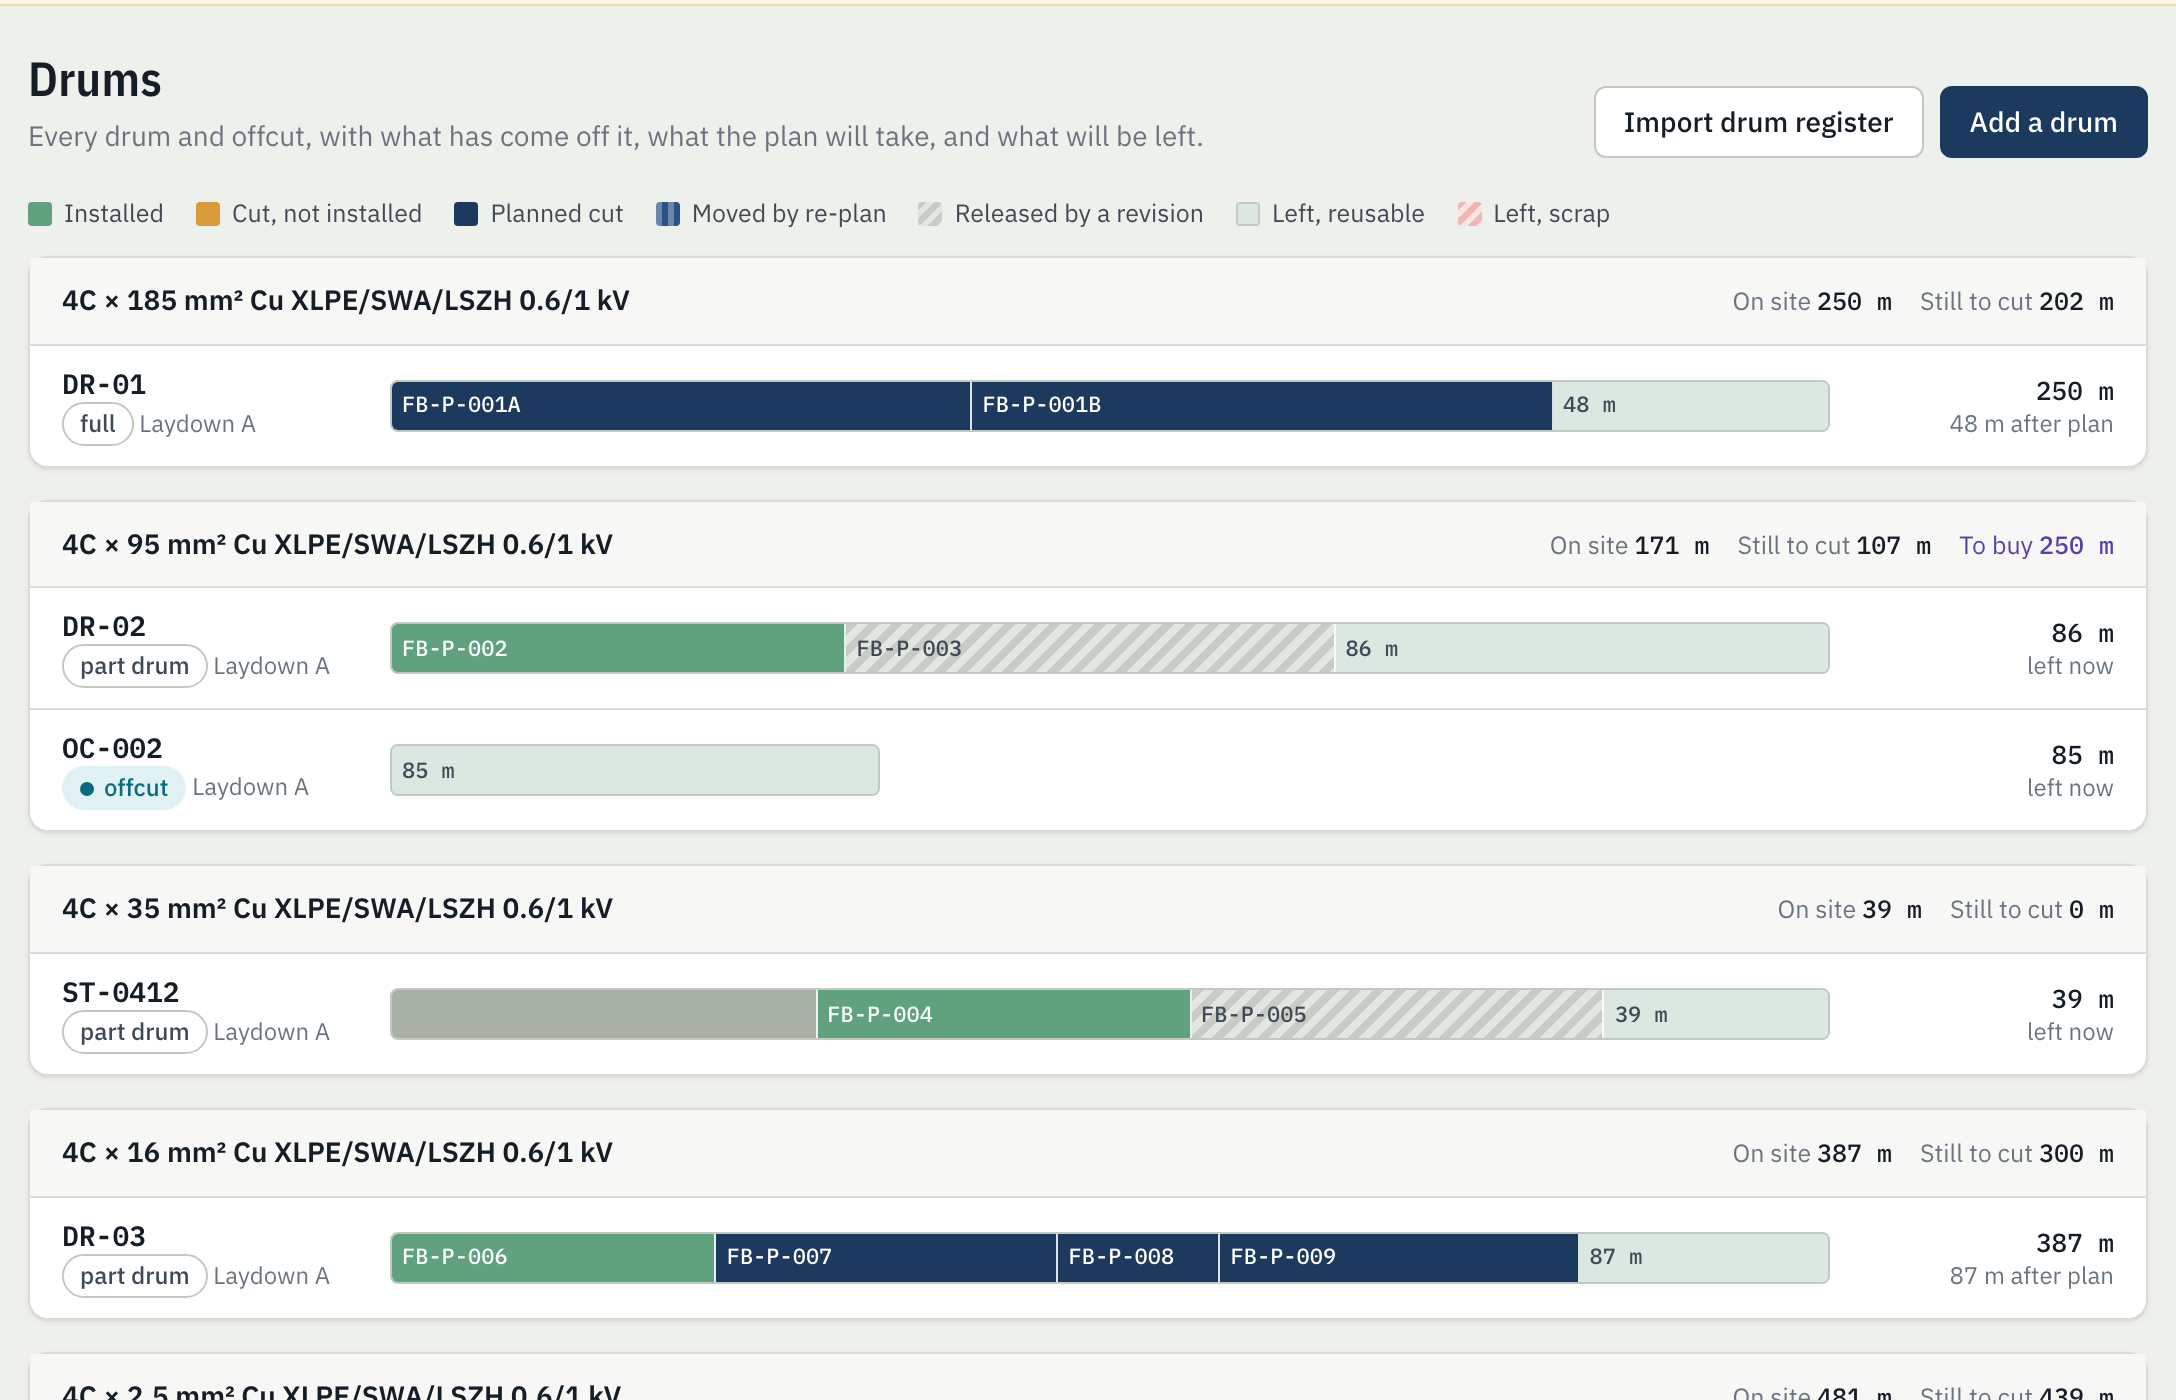Click the Laydown A location beside OC-002

pyautogui.click(x=251, y=788)
